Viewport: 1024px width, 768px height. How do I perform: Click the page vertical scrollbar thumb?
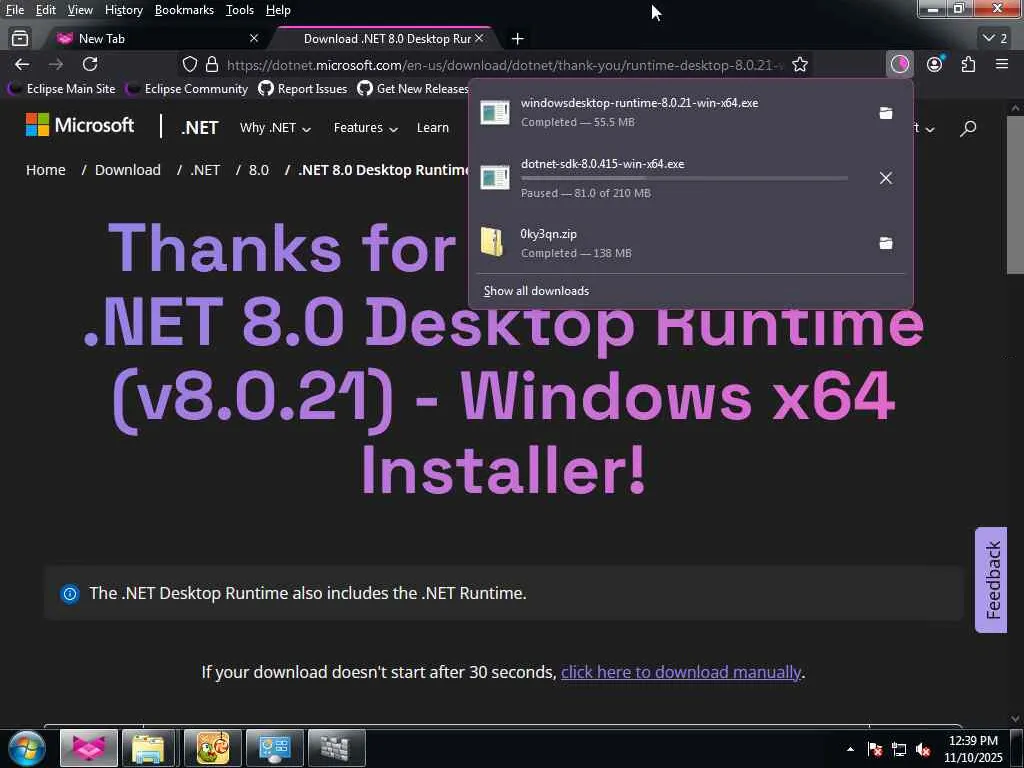pyautogui.click(x=1016, y=195)
